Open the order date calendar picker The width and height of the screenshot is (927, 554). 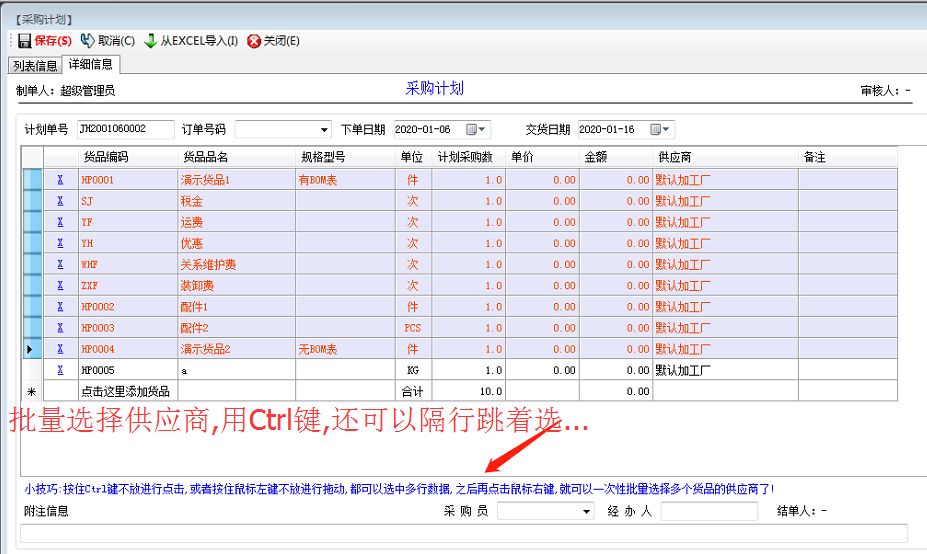[x=470, y=130]
